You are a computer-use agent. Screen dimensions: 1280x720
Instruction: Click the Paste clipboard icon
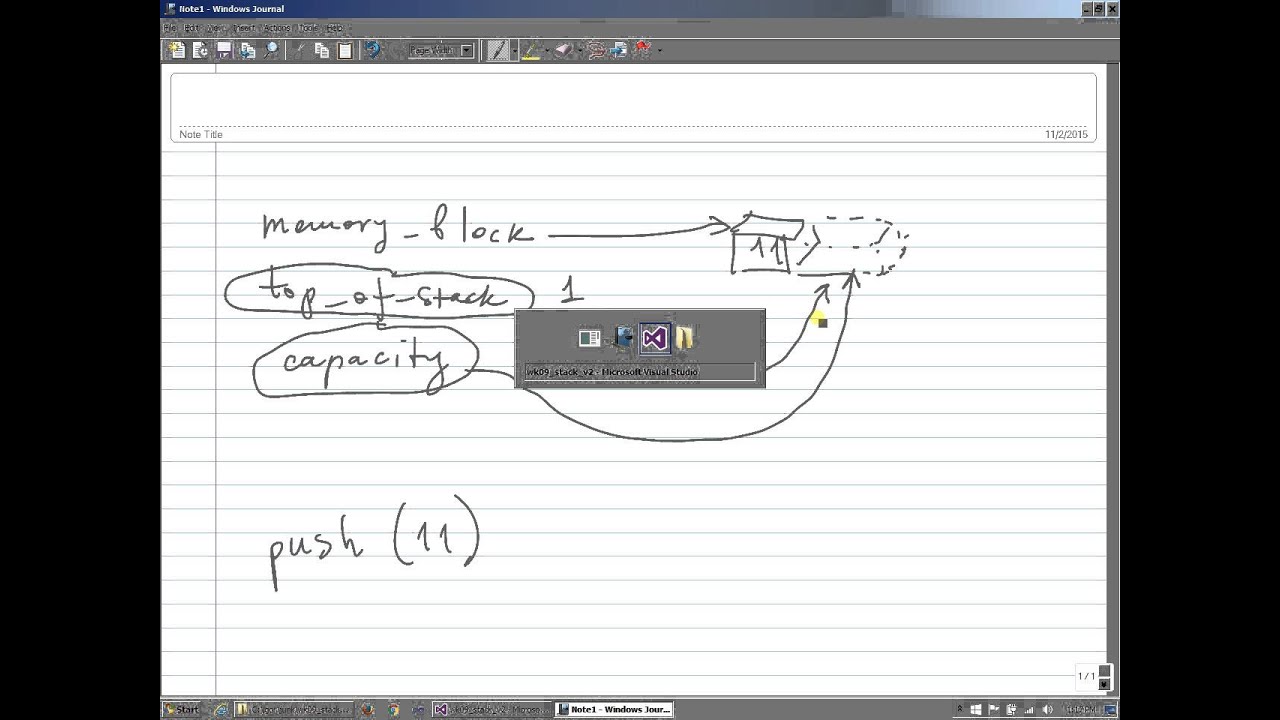coord(345,50)
